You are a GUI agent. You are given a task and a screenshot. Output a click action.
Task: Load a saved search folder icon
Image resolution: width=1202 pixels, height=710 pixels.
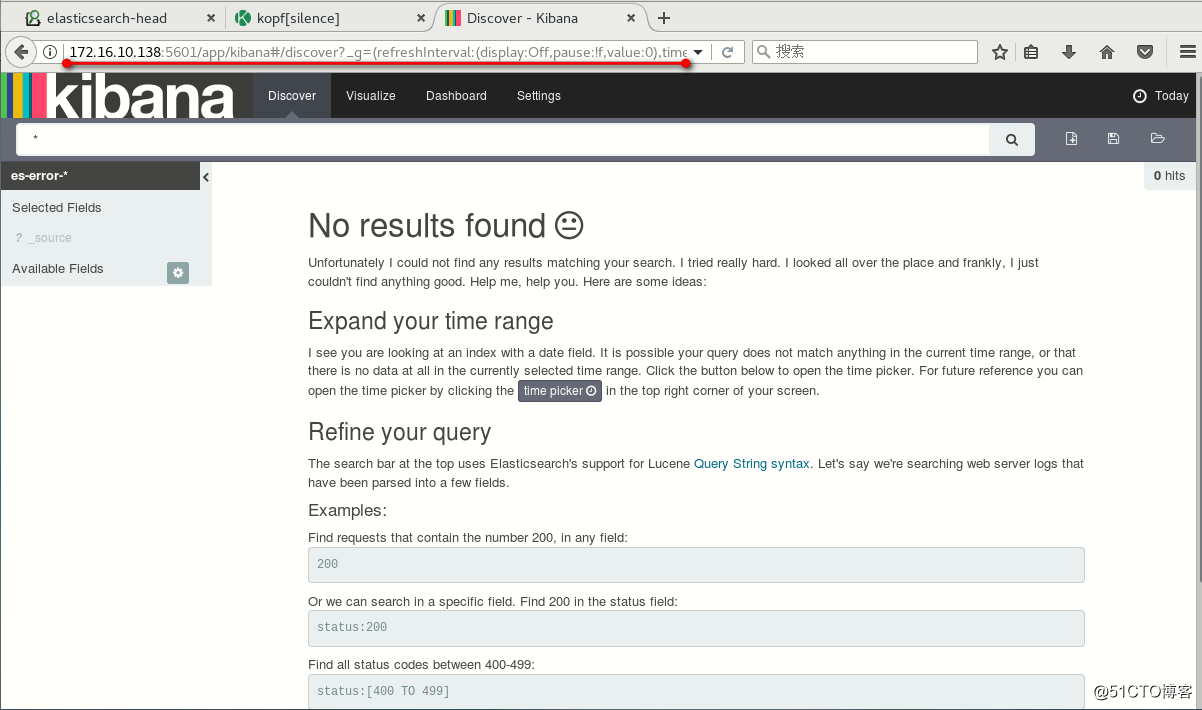pyautogui.click(x=1158, y=139)
